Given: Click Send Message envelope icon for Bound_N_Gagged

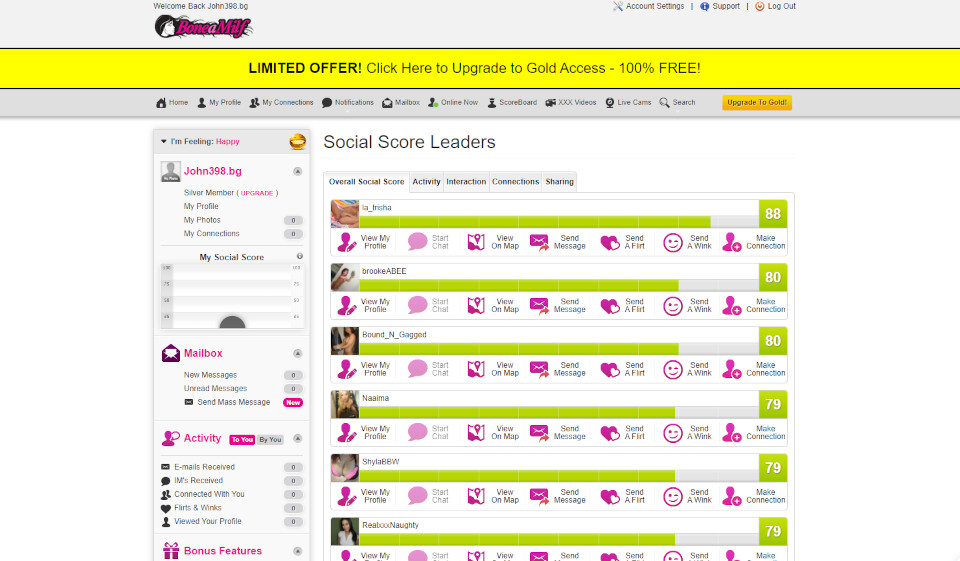Looking at the screenshot, I should coord(539,369).
